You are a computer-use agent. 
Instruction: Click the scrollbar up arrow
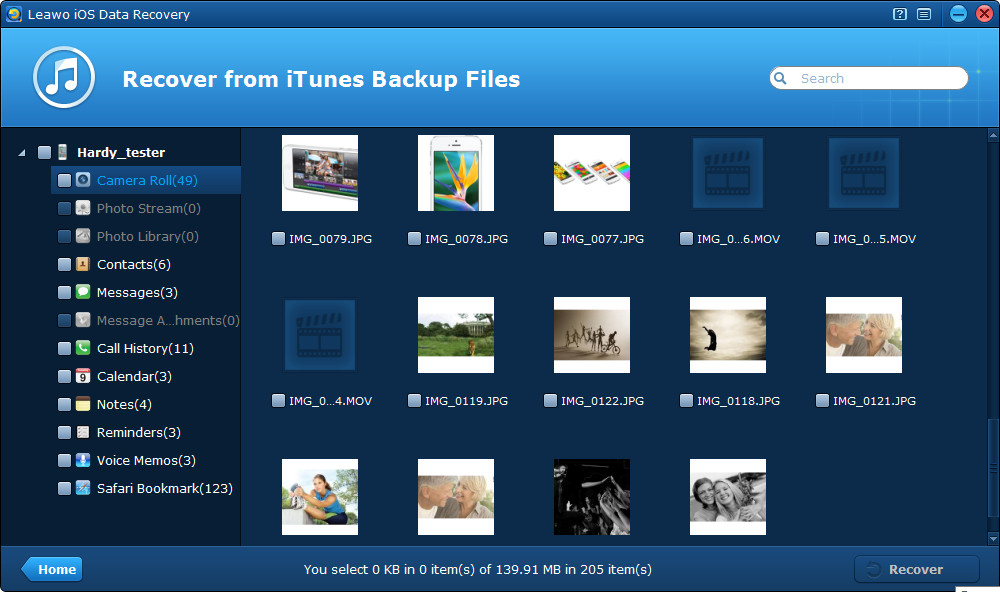pyautogui.click(x=993, y=135)
